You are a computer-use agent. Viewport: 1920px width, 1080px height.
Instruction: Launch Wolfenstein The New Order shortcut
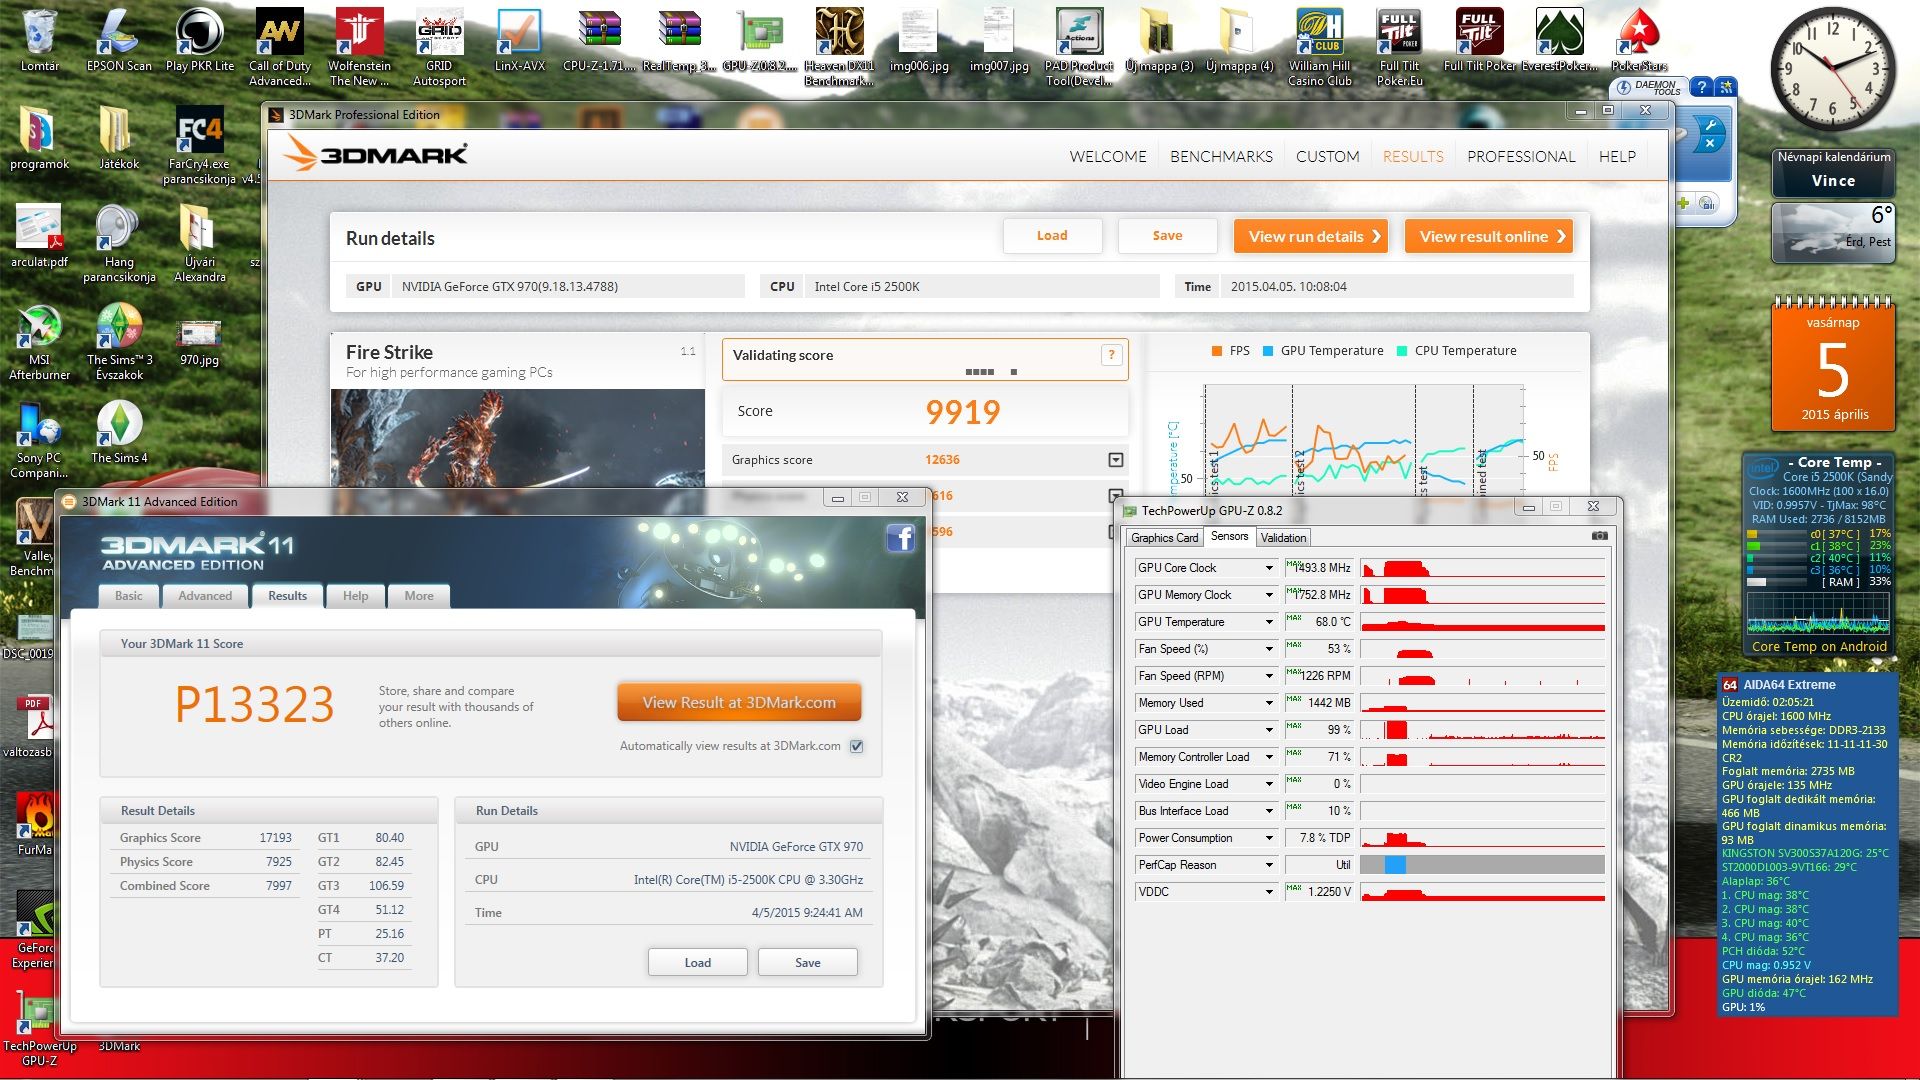tap(359, 47)
